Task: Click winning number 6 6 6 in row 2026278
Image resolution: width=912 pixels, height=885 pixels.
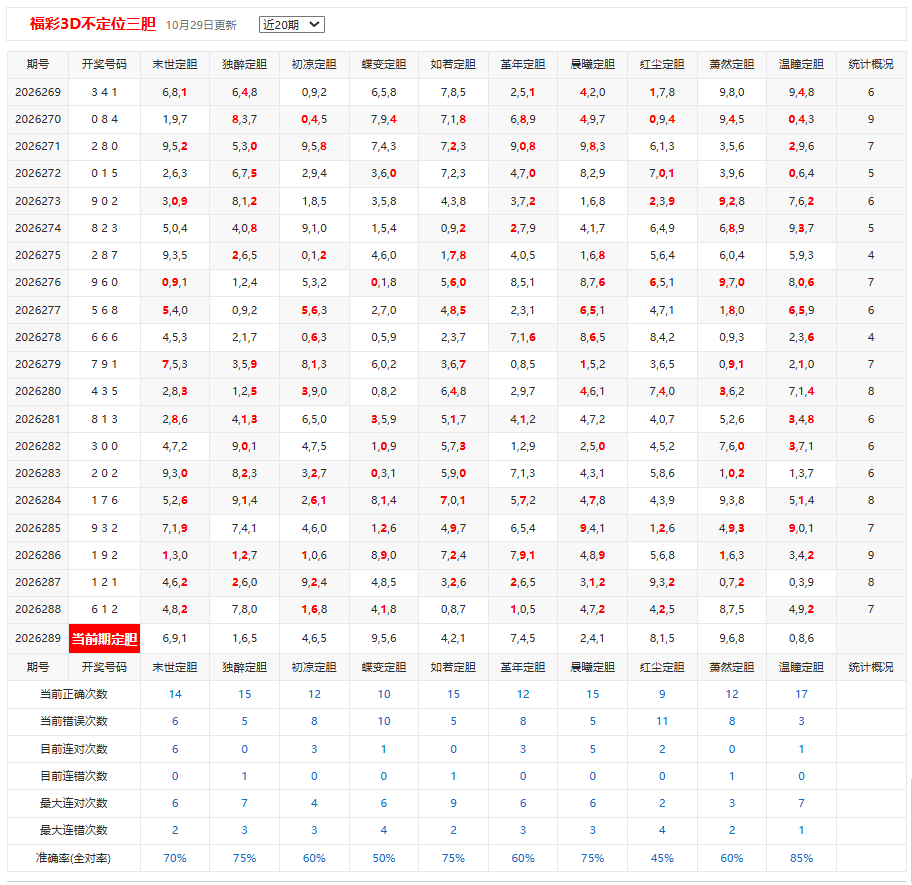Action: (104, 337)
